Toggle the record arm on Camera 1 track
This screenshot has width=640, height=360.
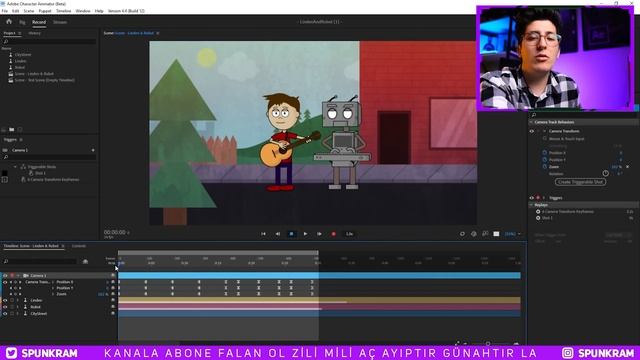[x=12, y=276]
